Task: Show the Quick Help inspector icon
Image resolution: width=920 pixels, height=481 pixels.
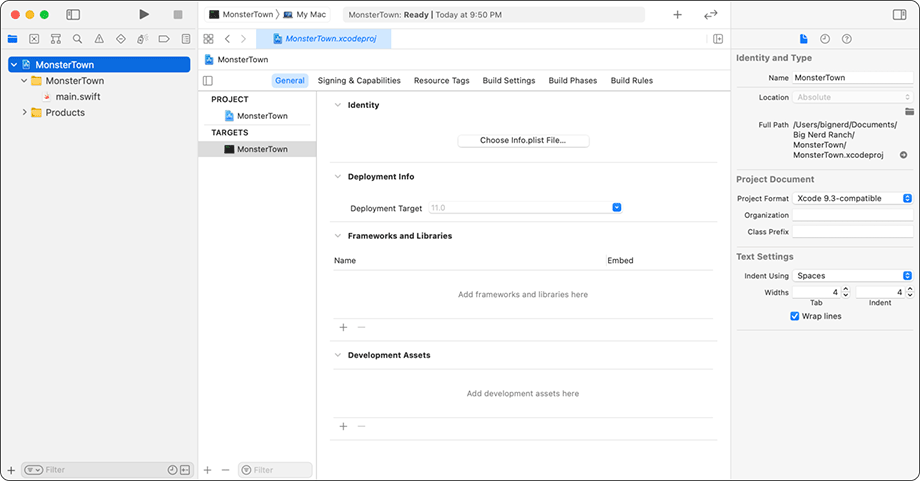Action: pyautogui.click(x=847, y=39)
